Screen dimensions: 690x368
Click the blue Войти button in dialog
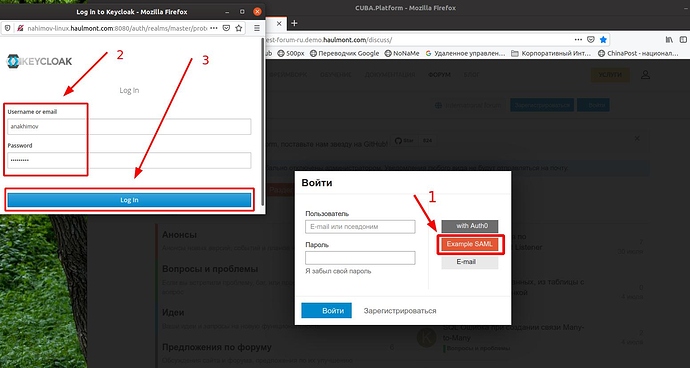pyautogui.click(x=327, y=310)
